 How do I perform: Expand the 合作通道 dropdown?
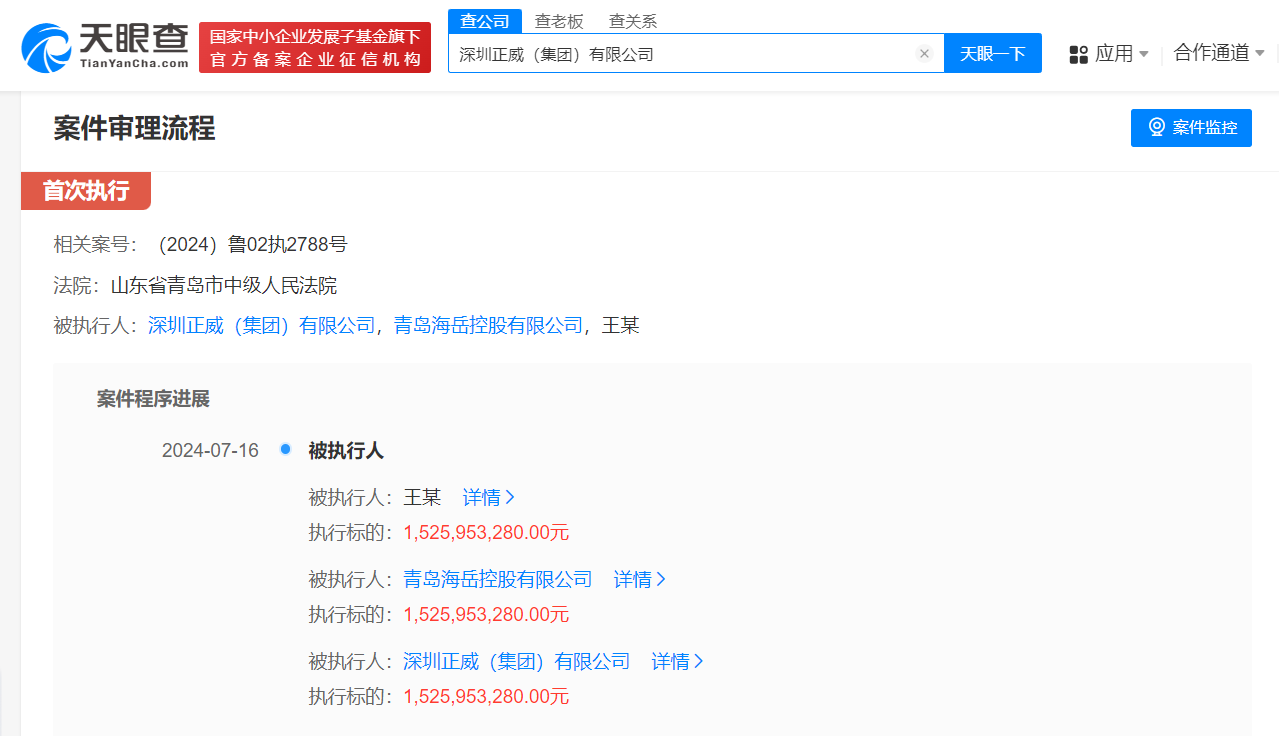click(x=1217, y=54)
